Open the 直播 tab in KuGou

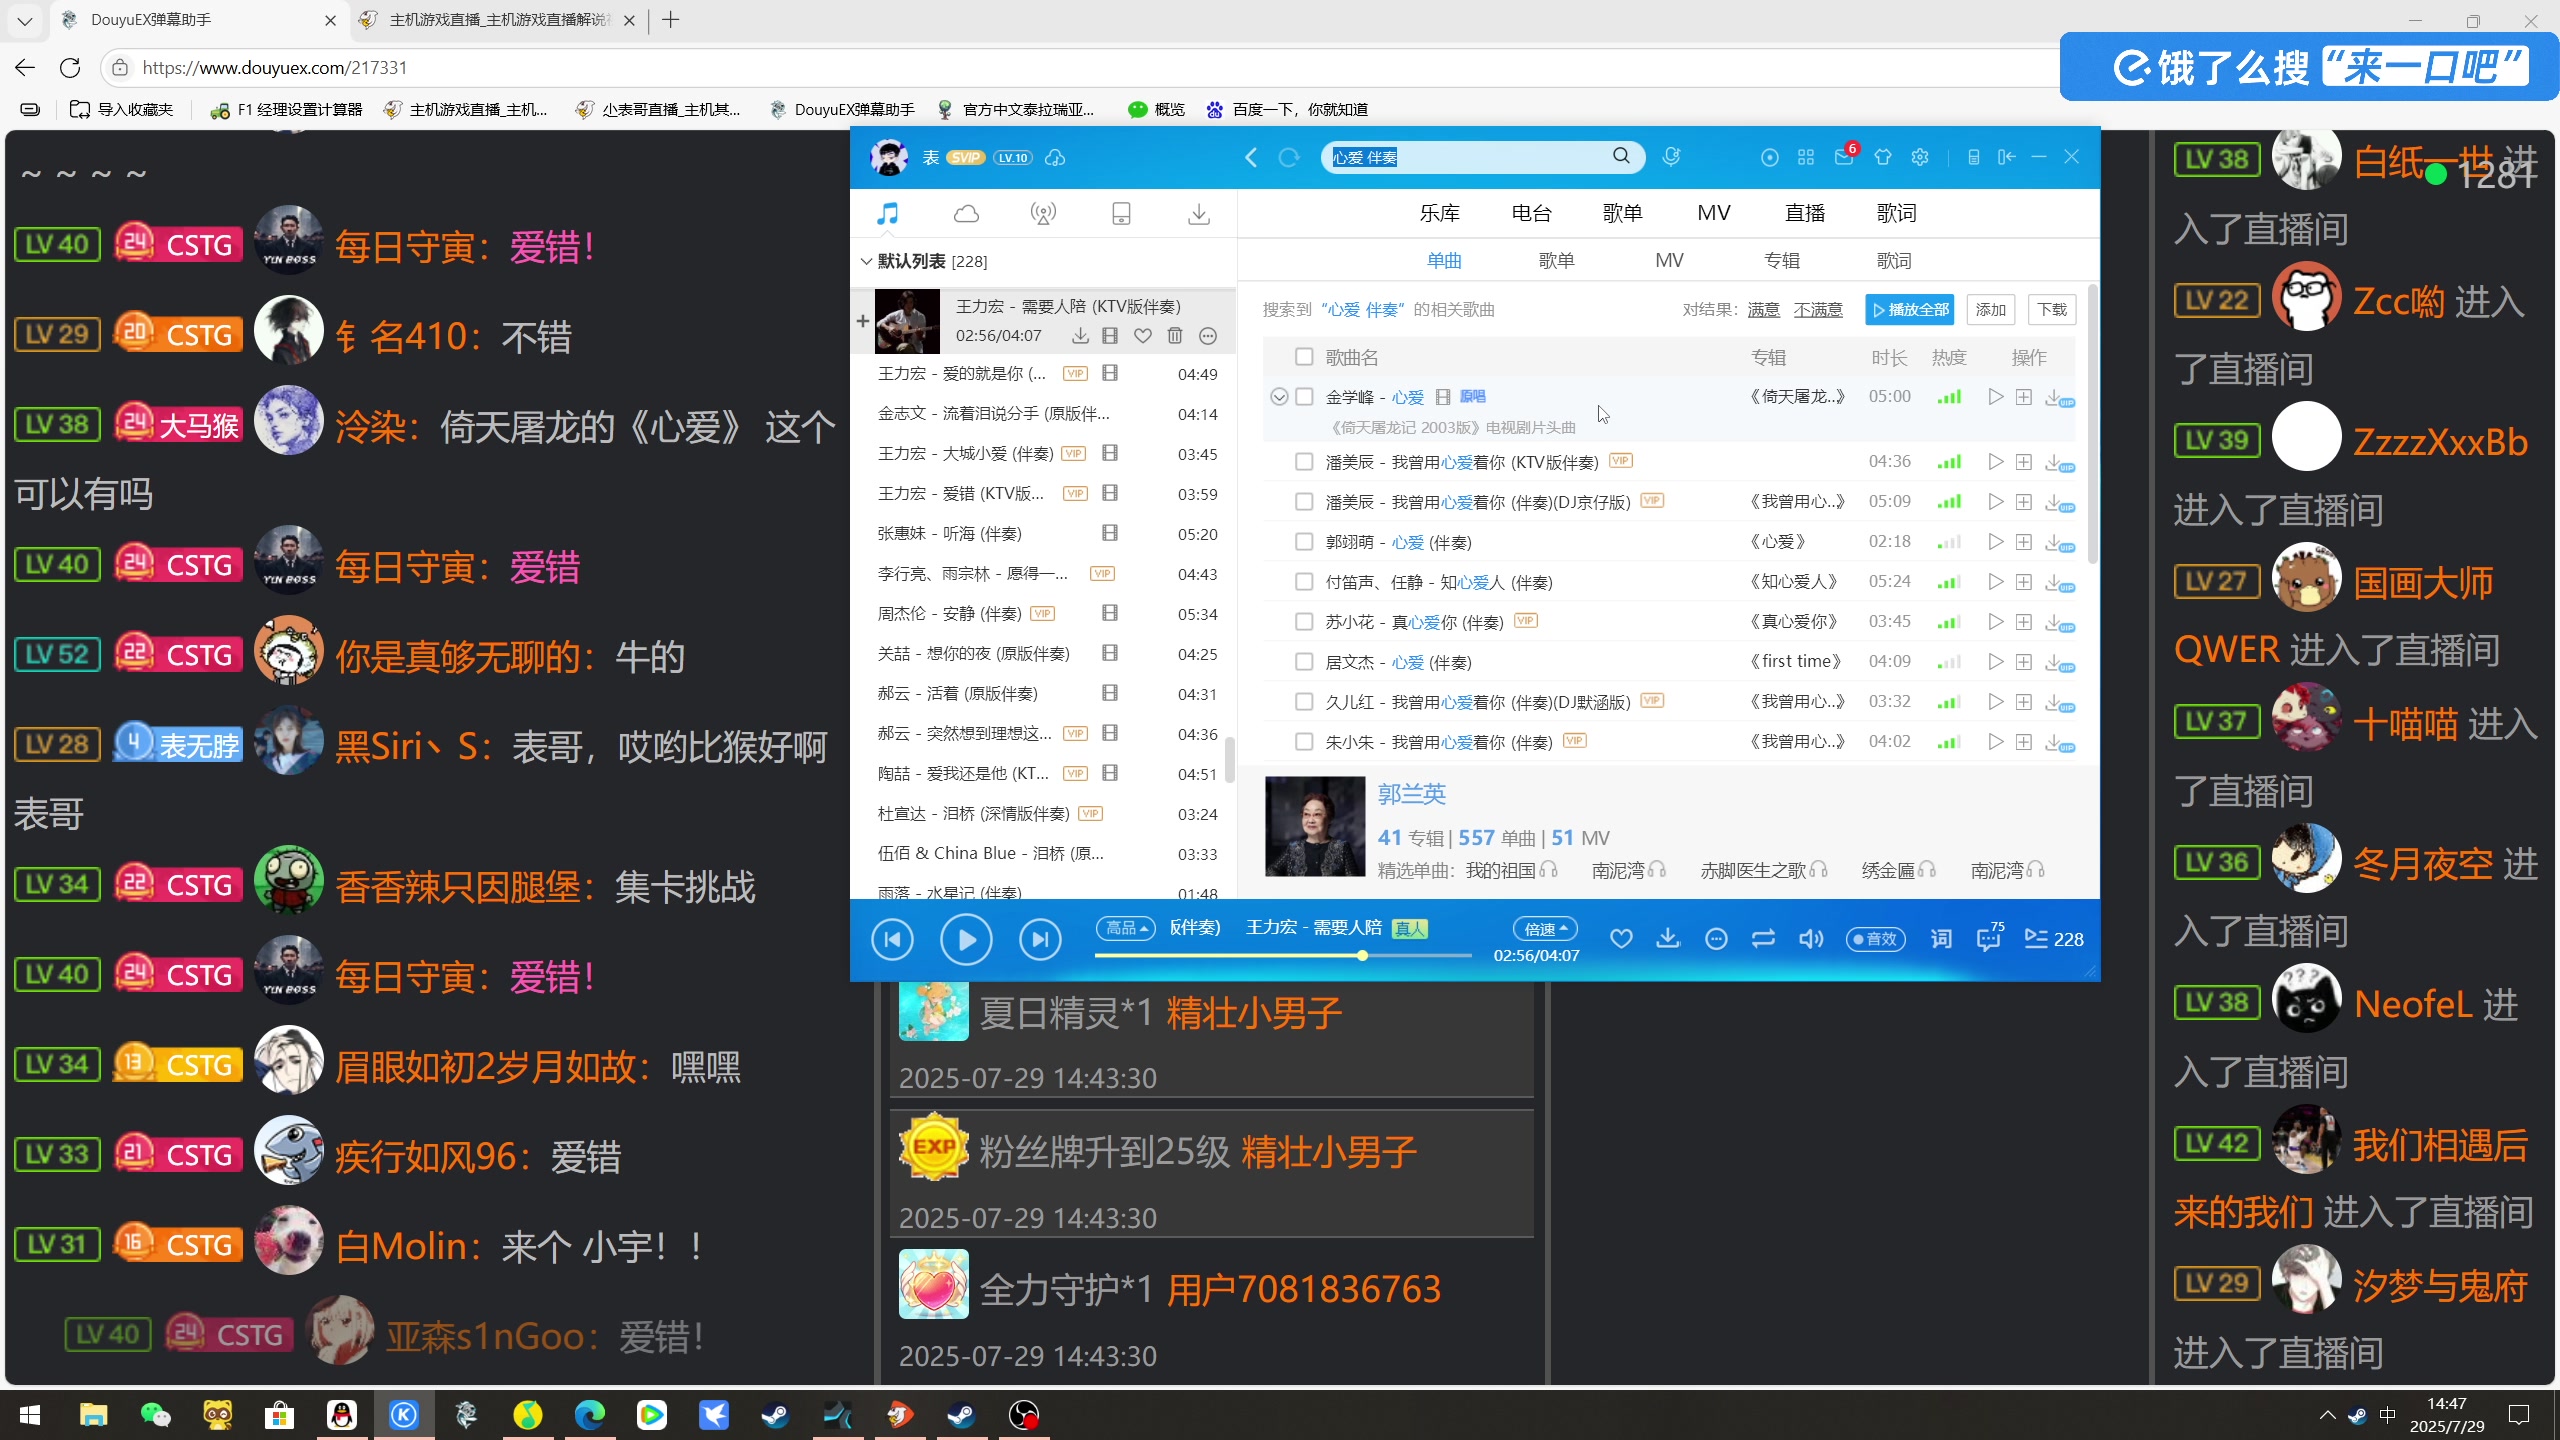[1805, 213]
